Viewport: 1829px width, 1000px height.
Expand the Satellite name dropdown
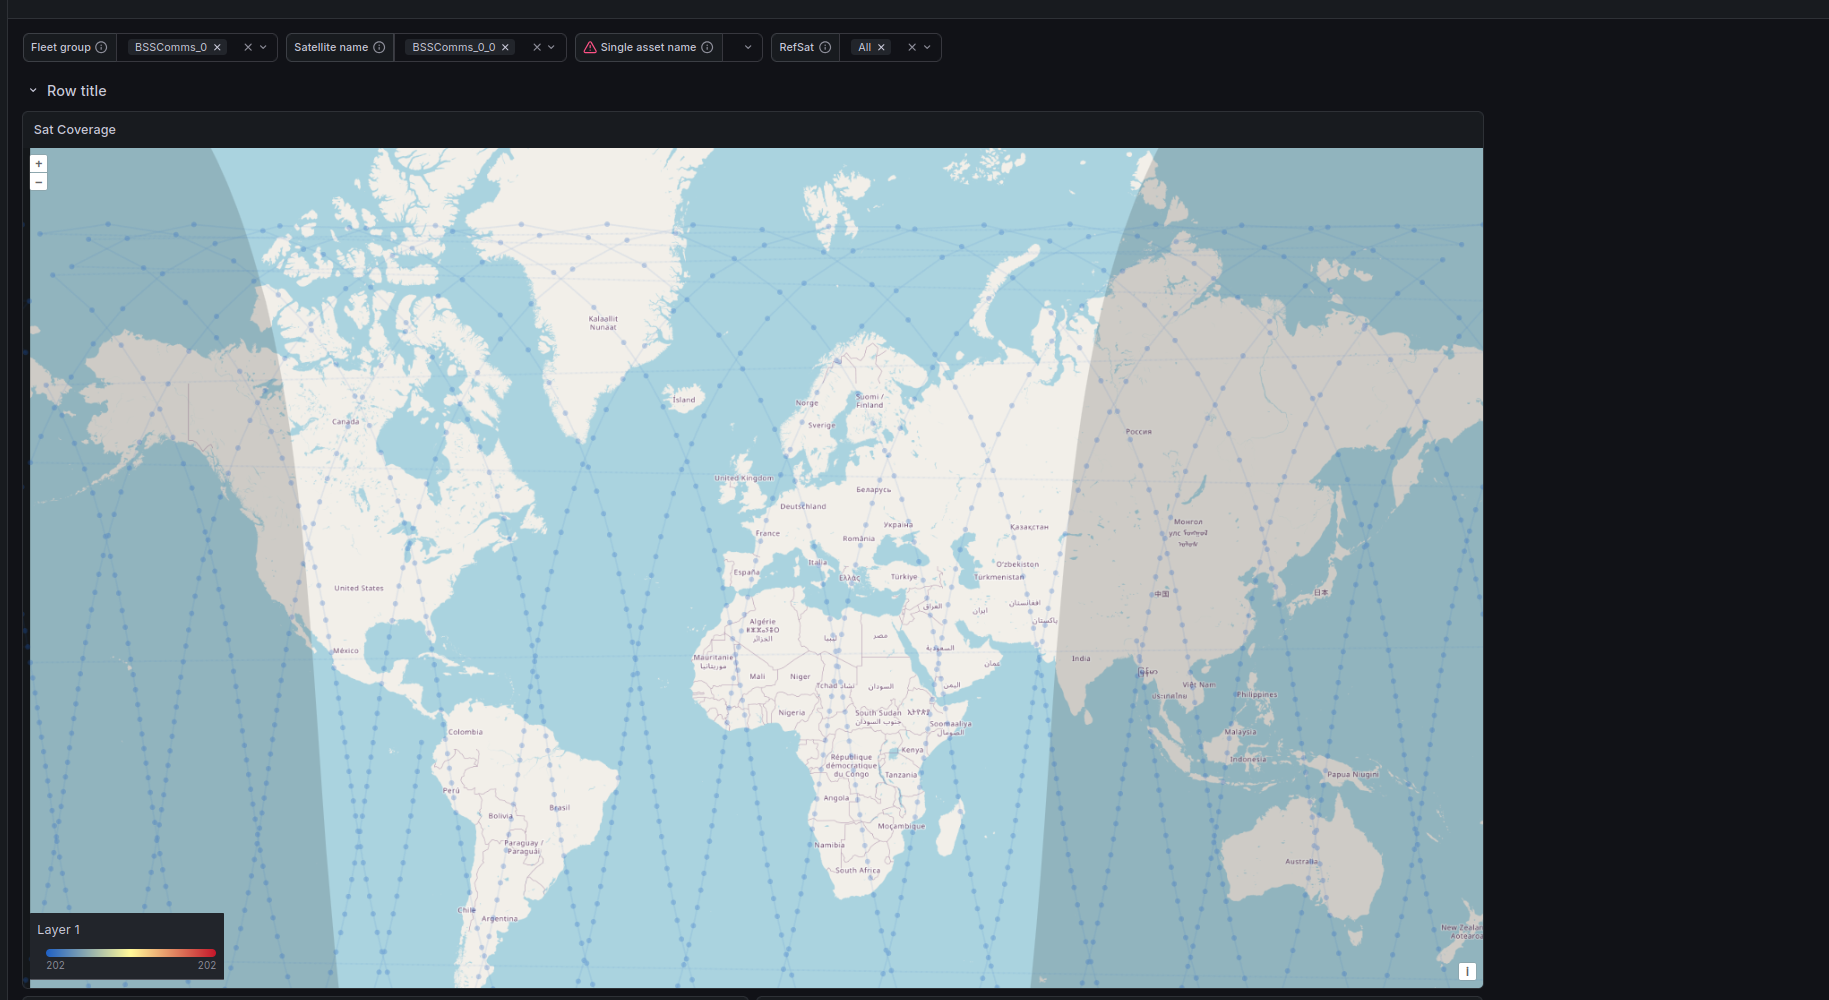tap(552, 47)
